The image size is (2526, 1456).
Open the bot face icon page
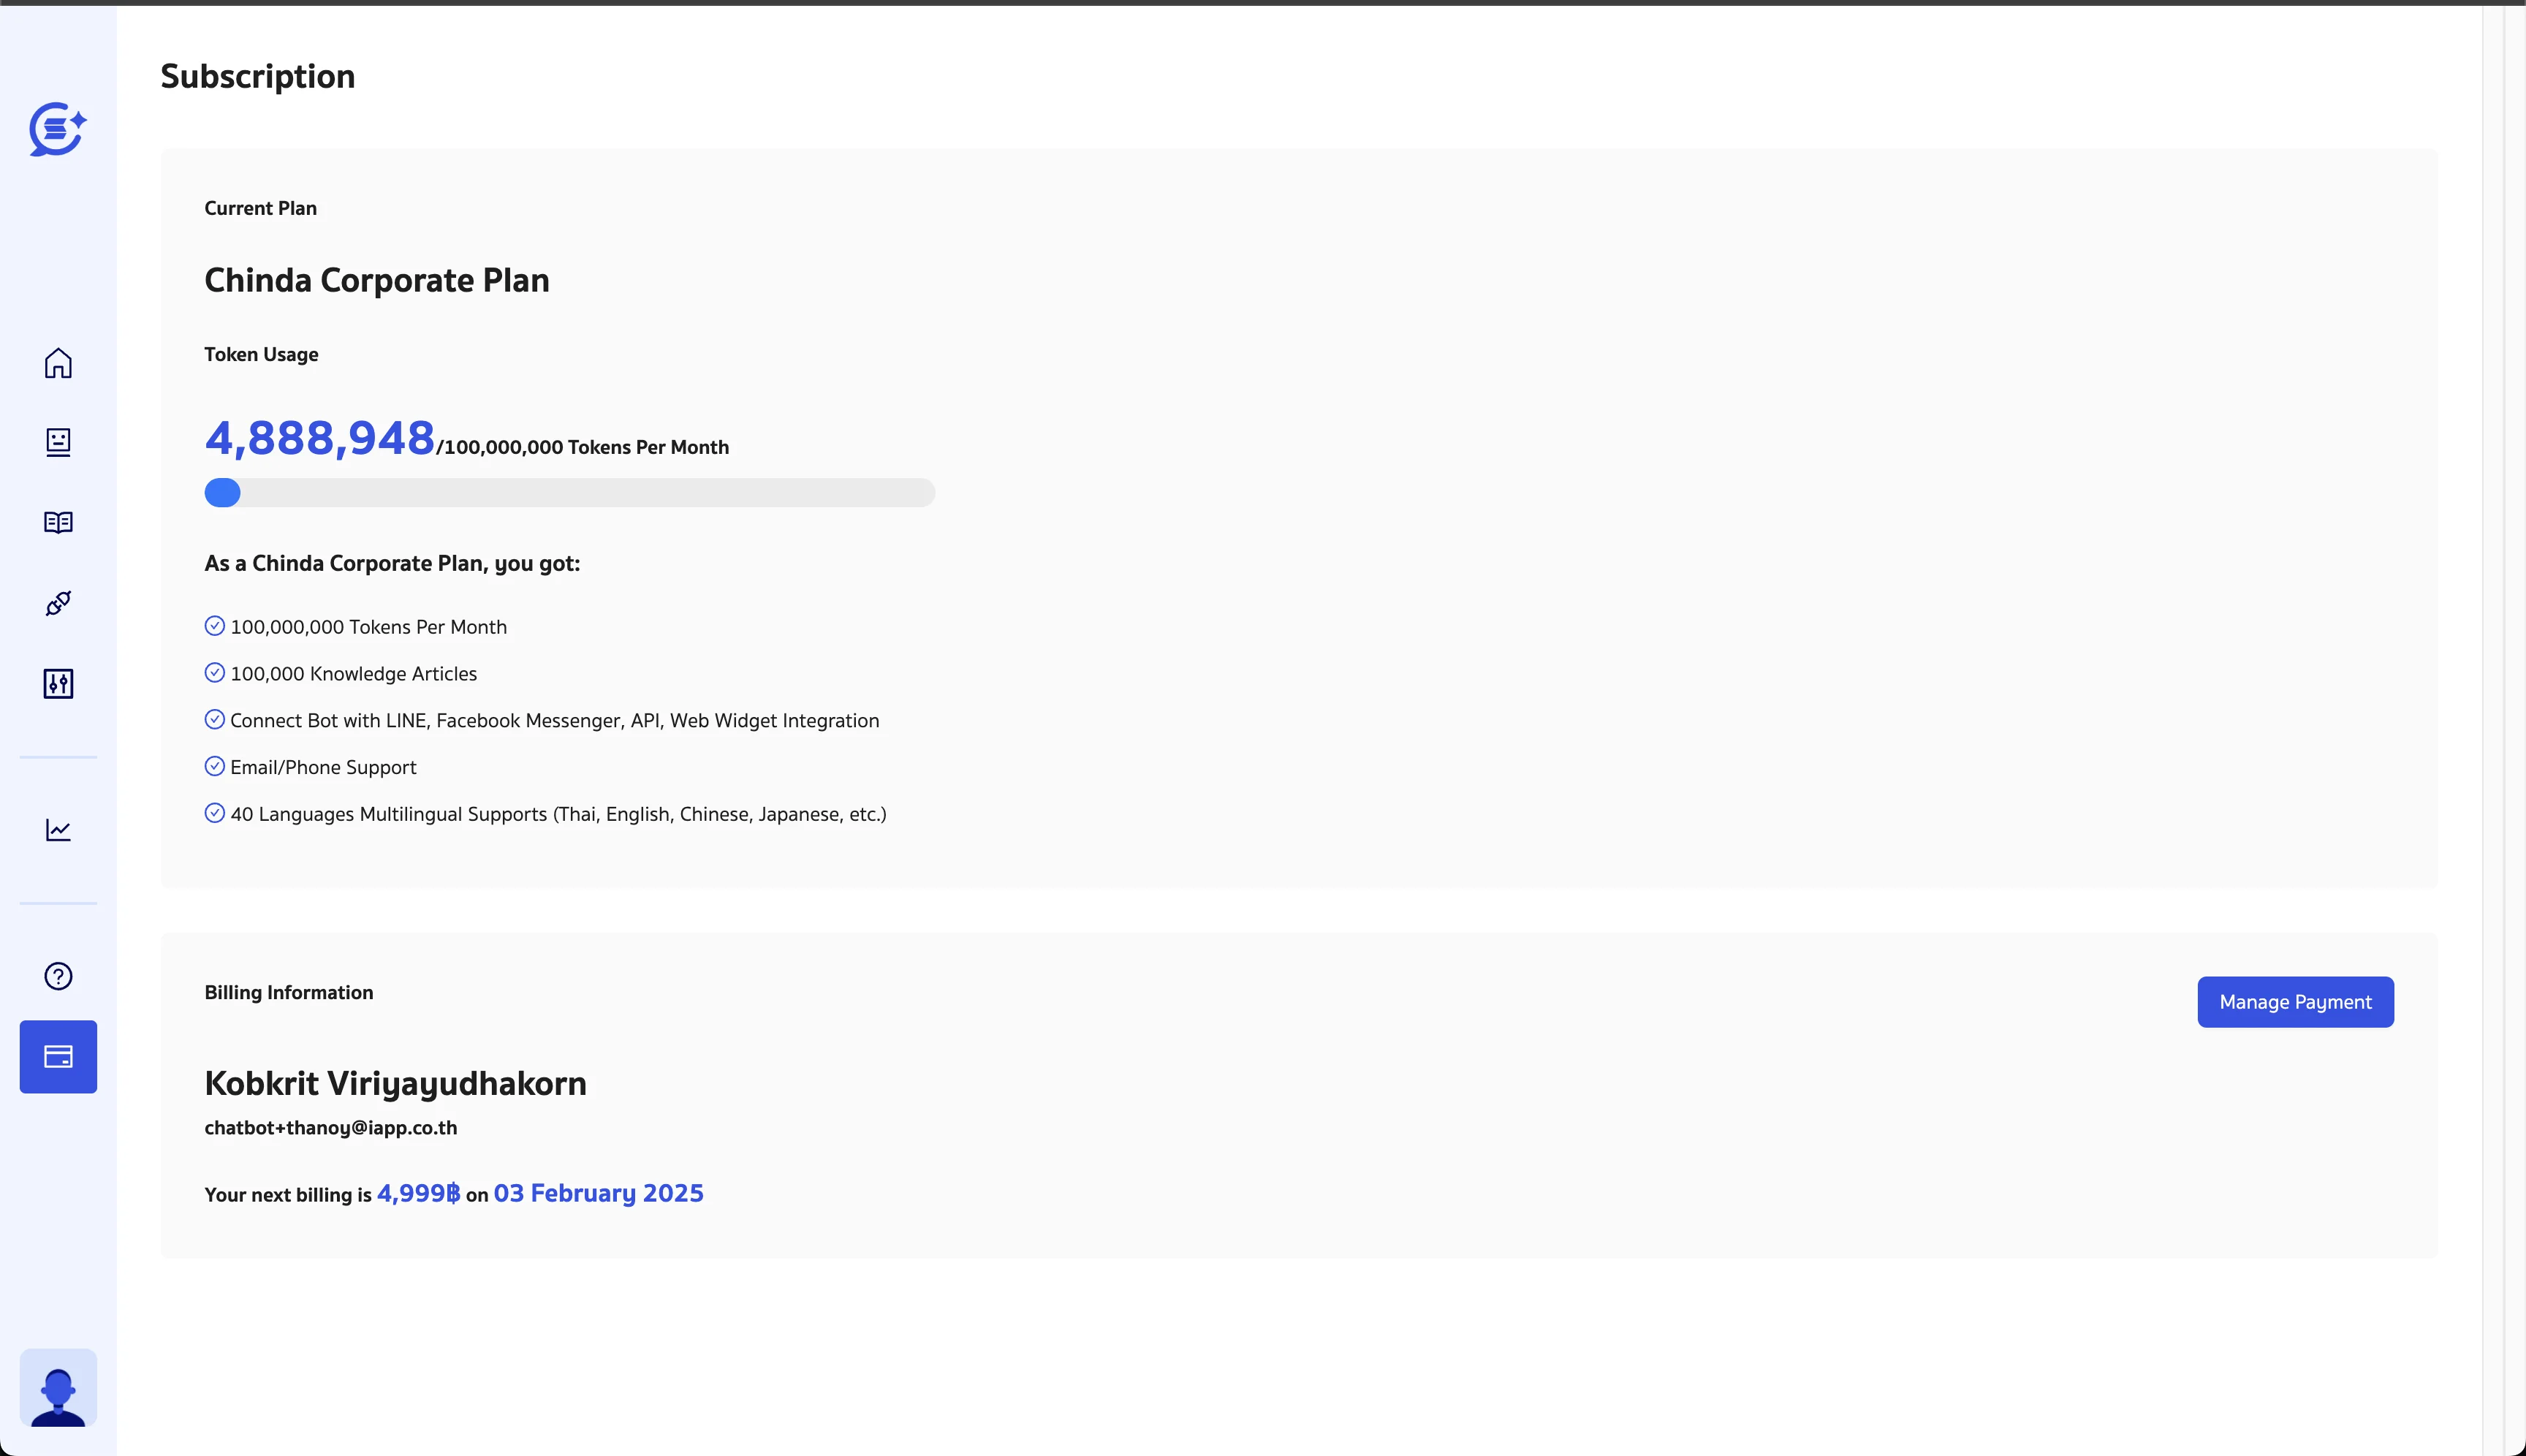(58, 442)
